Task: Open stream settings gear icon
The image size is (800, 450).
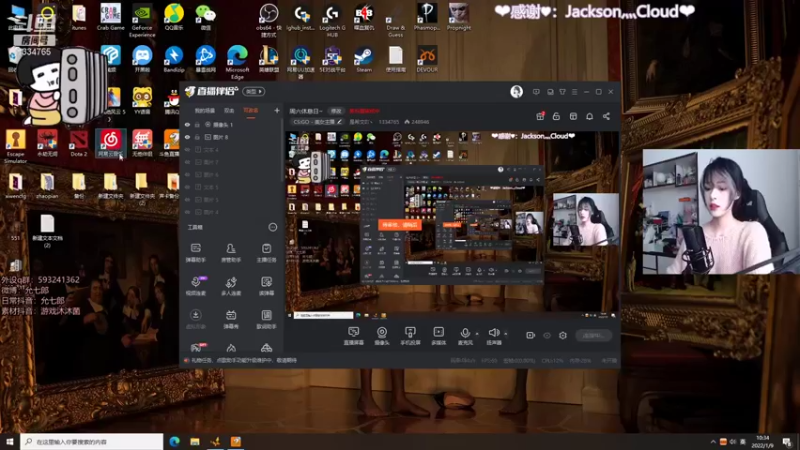Action: click(563, 335)
